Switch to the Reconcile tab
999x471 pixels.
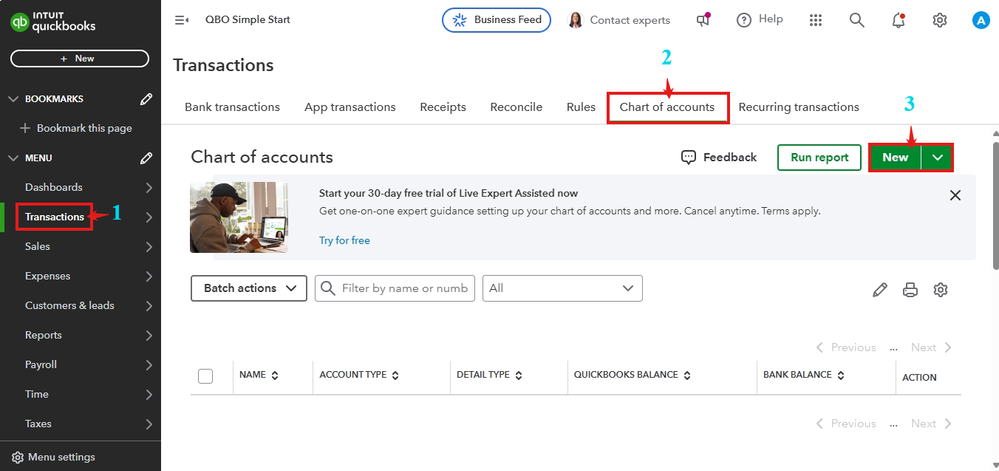coord(516,107)
